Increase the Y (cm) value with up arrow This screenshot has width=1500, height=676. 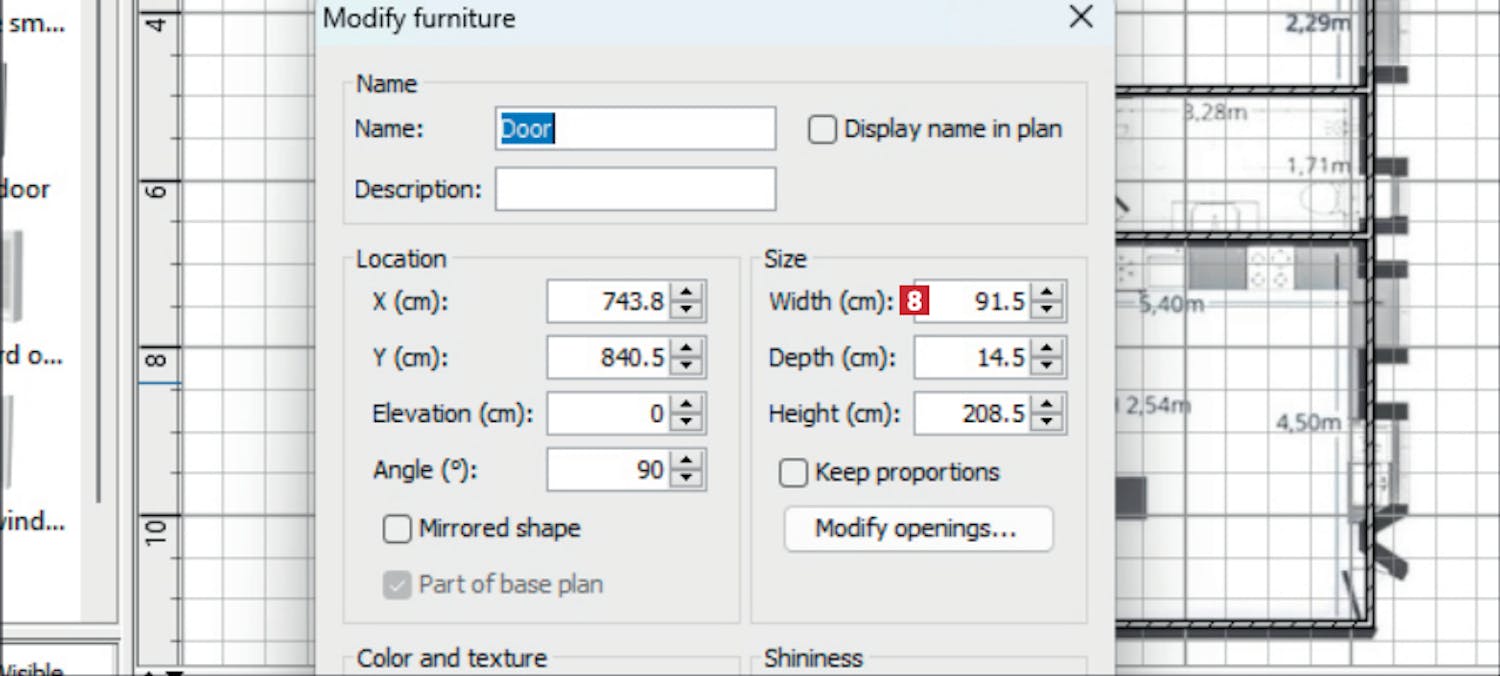(686, 349)
